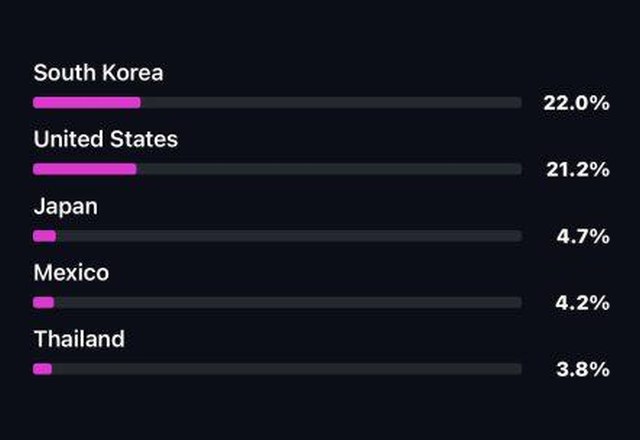Select the South Korea pink progress bar
Screen dimensions: 640x440
pyautogui.click(x=87, y=102)
